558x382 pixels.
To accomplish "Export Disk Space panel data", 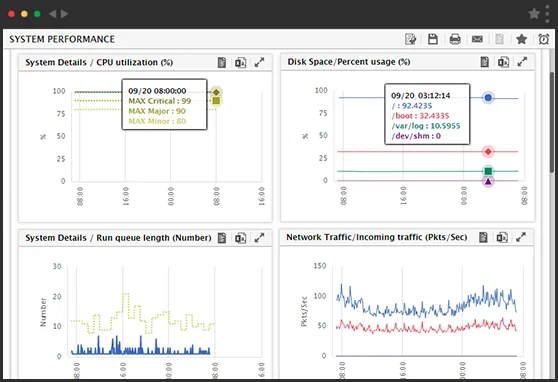I will tap(503, 62).
